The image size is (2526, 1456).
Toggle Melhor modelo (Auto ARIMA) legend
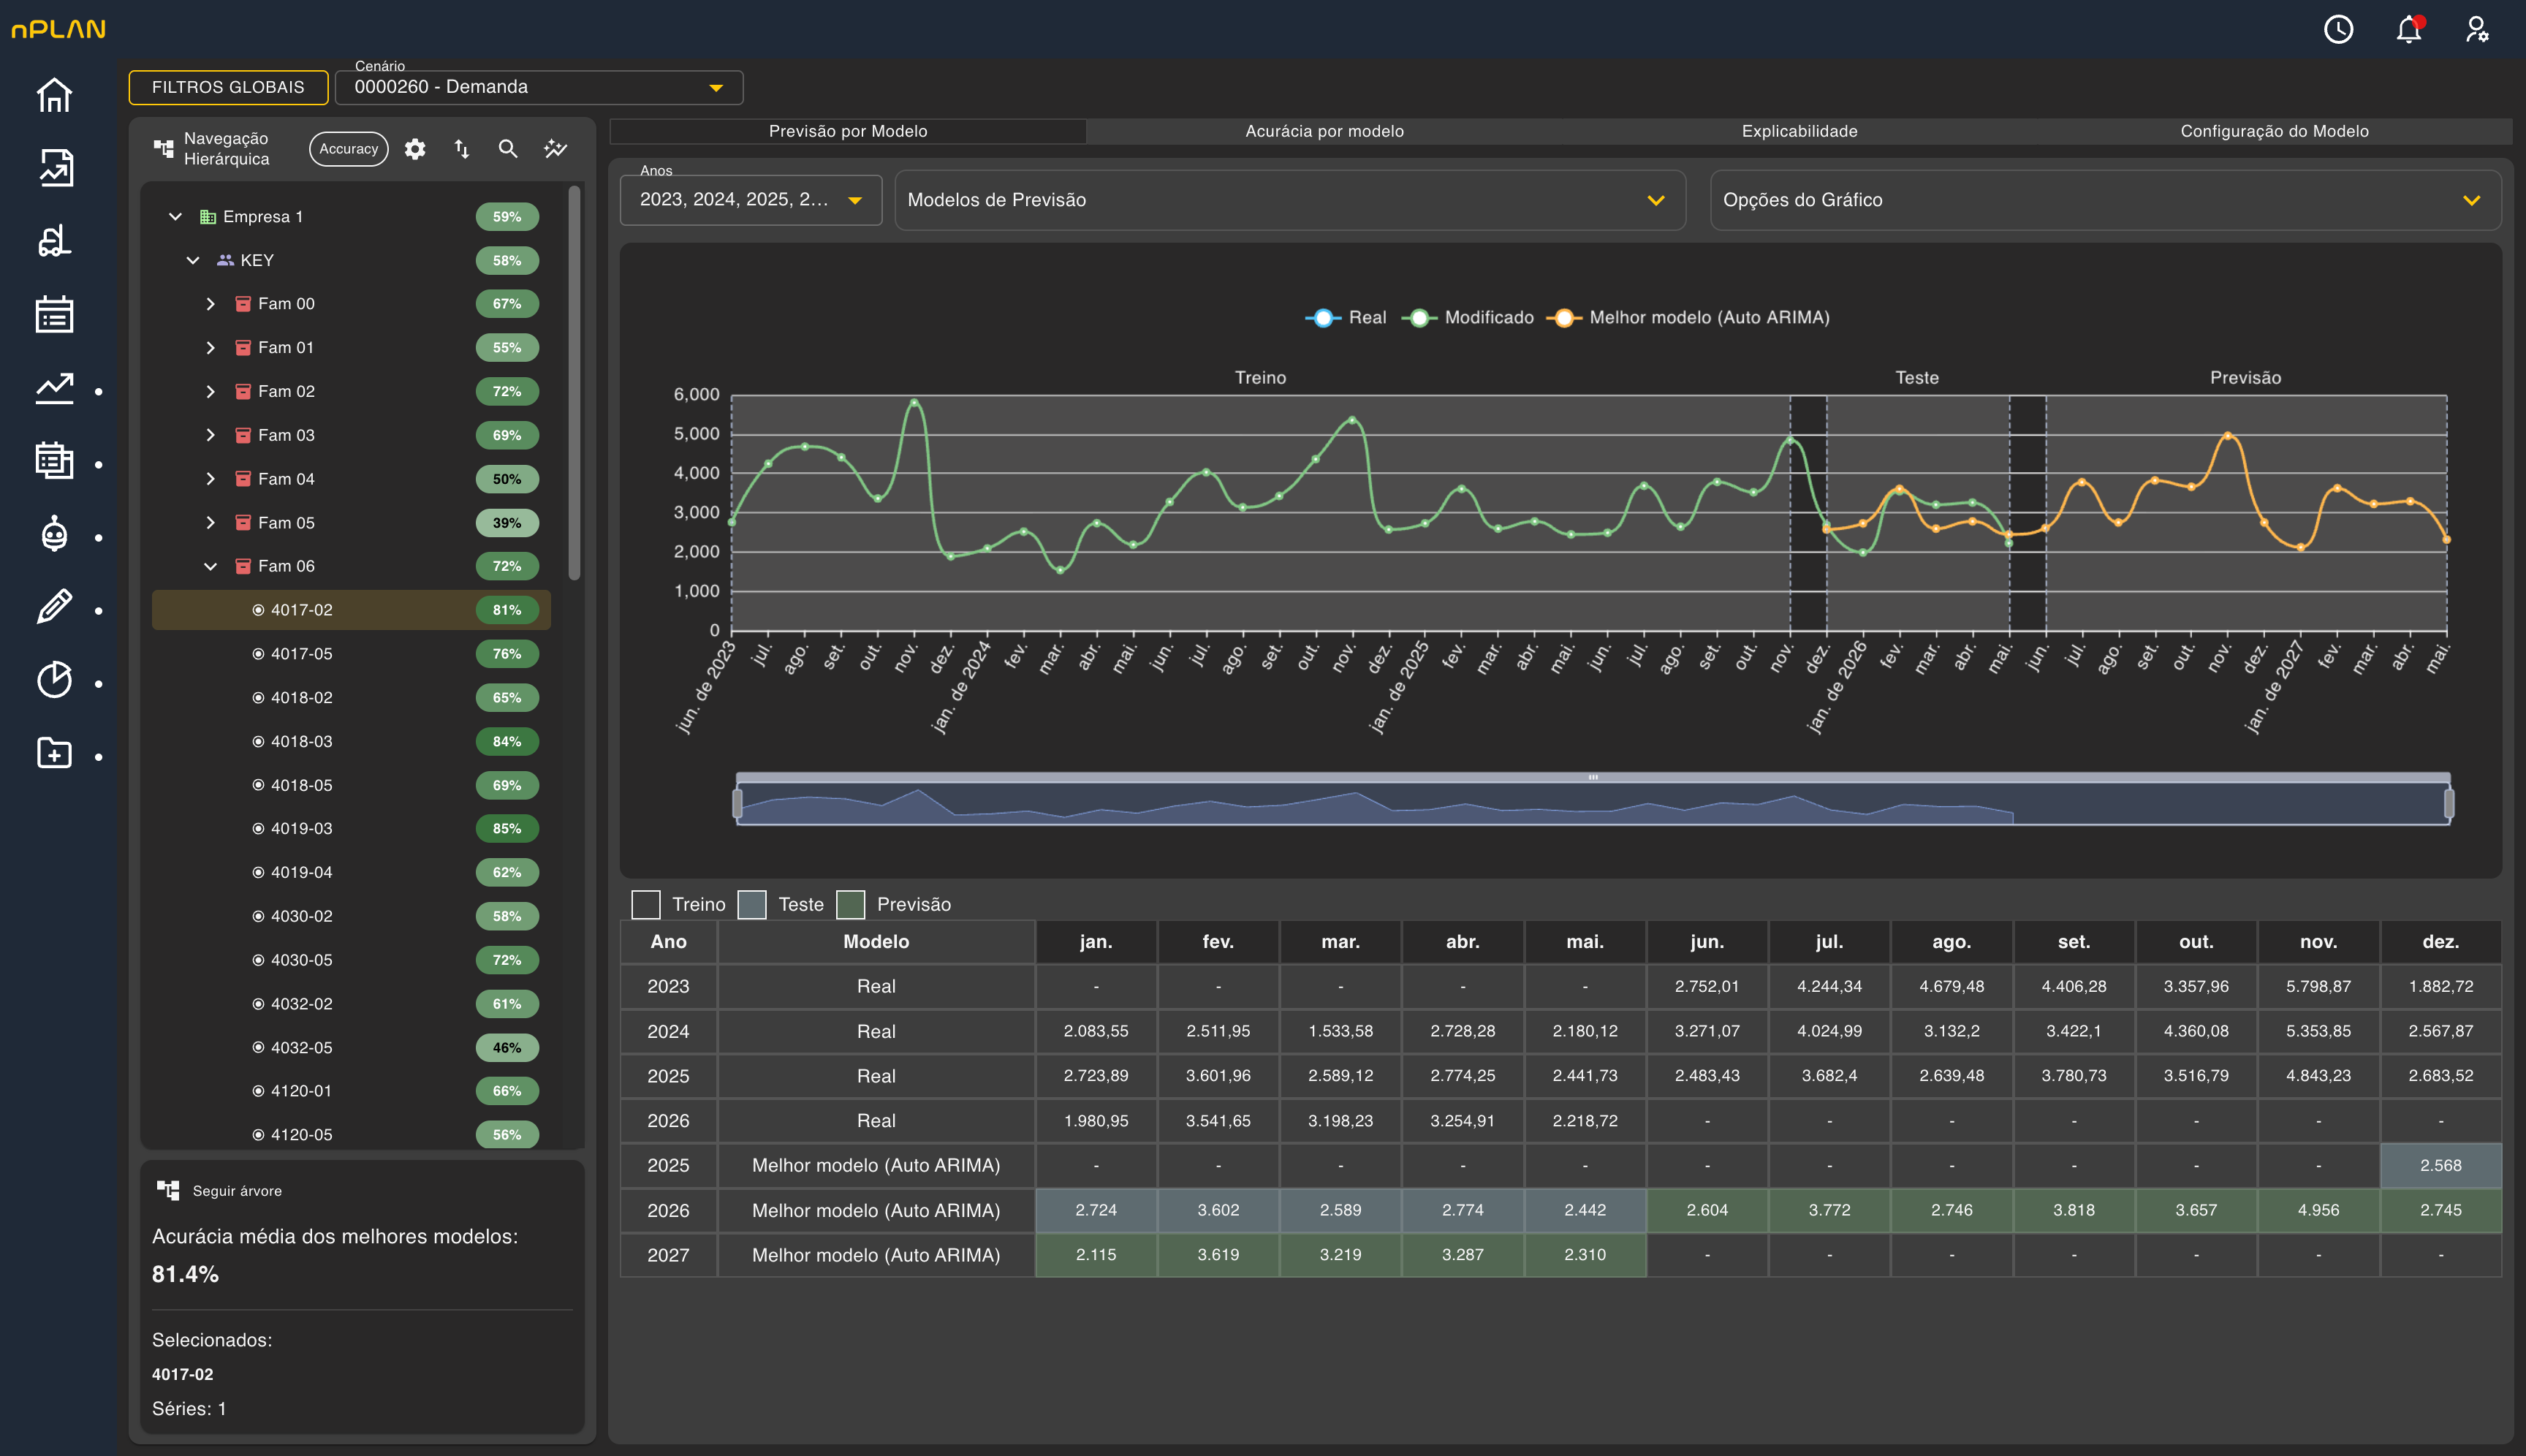tap(1688, 318)
